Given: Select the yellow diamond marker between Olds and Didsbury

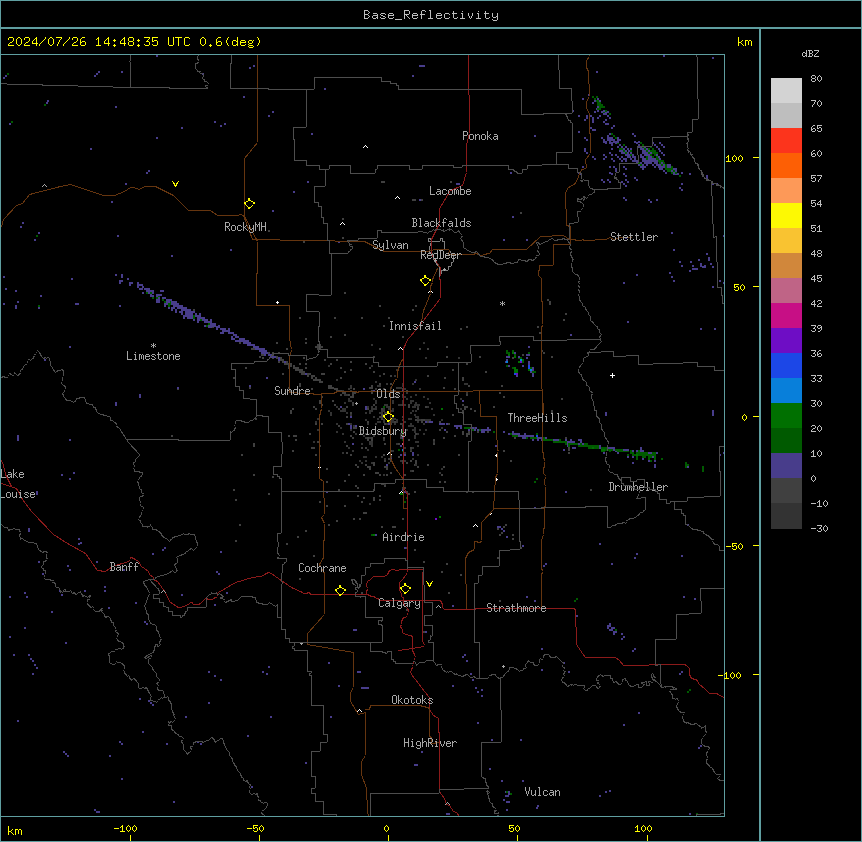Looking at the screenshot, I should pos(388,417).
